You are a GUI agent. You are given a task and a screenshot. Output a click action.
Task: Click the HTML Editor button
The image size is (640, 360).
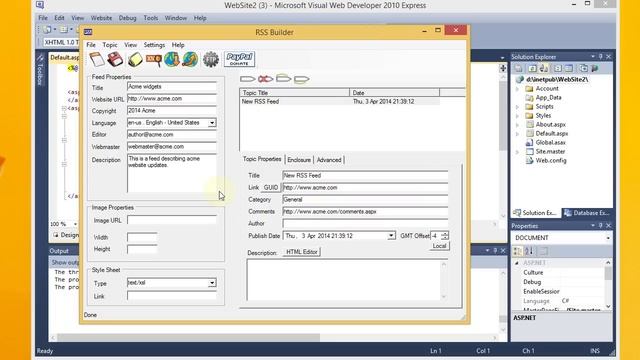click(302, 252)
